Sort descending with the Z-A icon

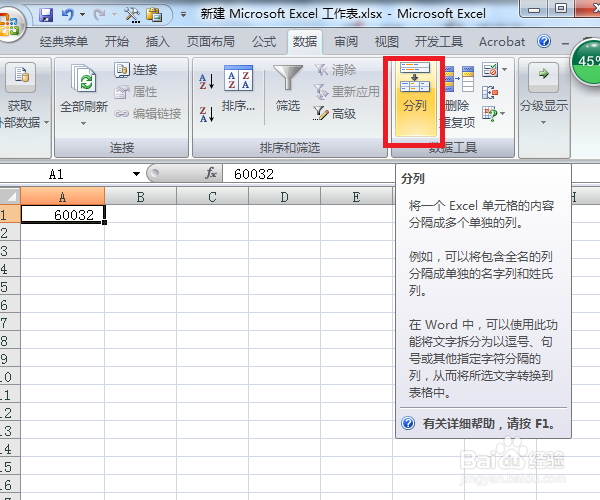coord(207,114)
